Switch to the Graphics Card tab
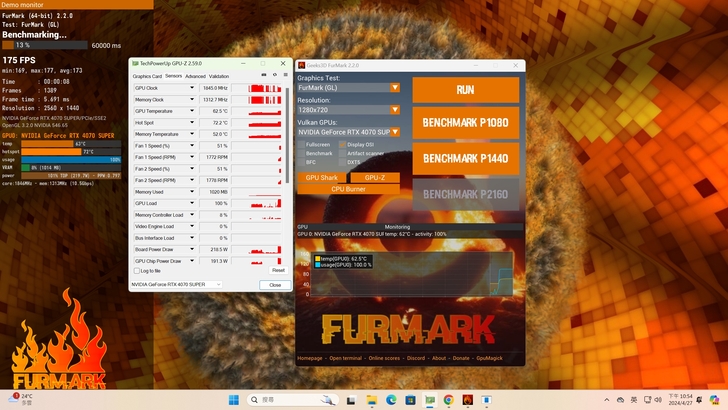Screen dimensions: 728x410 (x=147, y=76)
